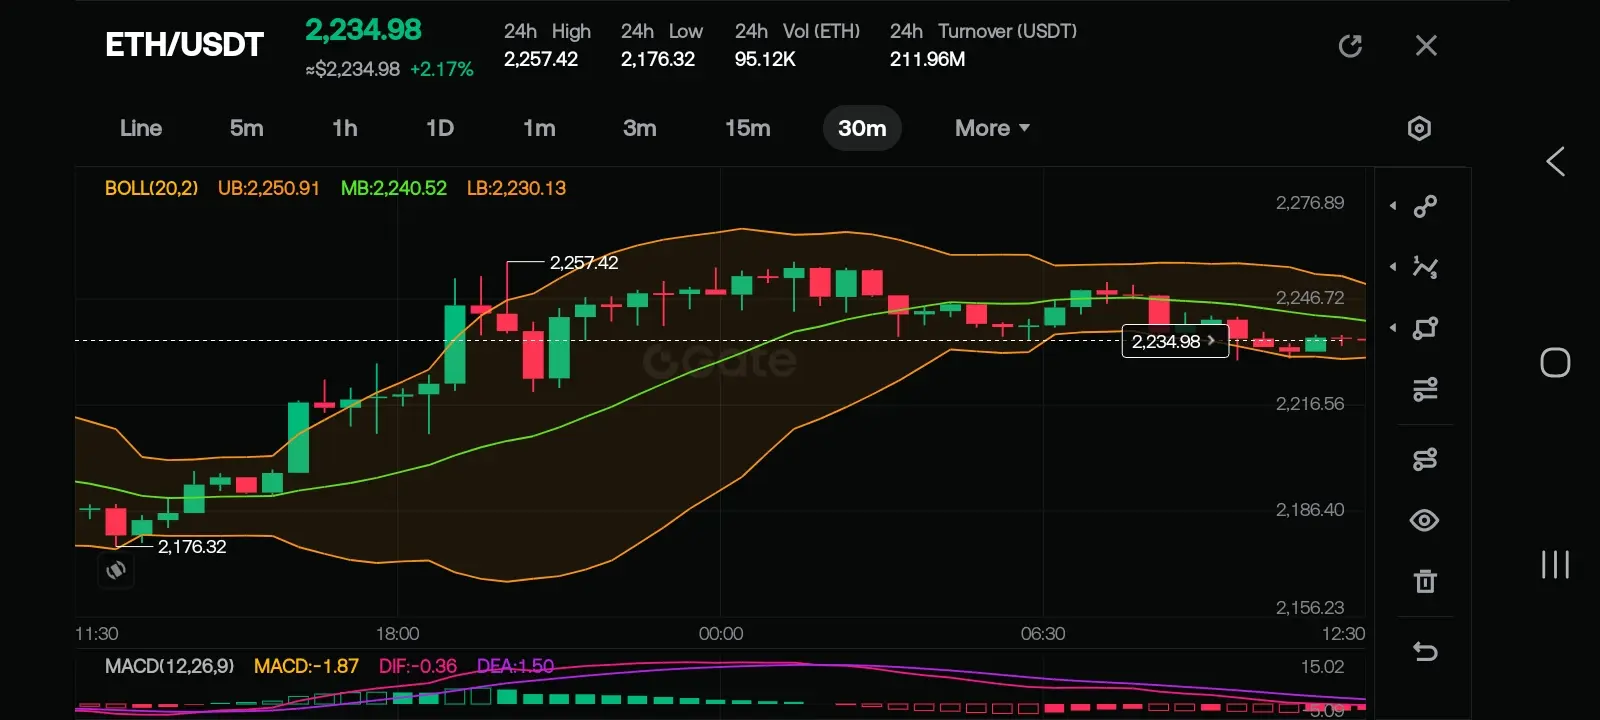
Task: Click the +2.17% price change
Action: 442,69
